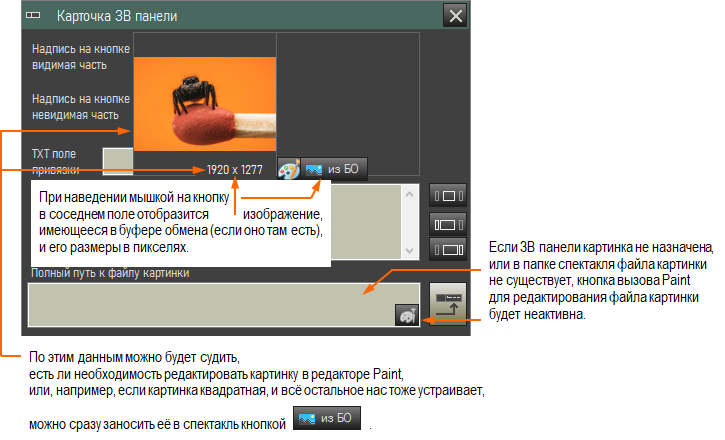Select the left-wide panel layout icon
This screenshot has width=725, height=440.
[448, 225]
